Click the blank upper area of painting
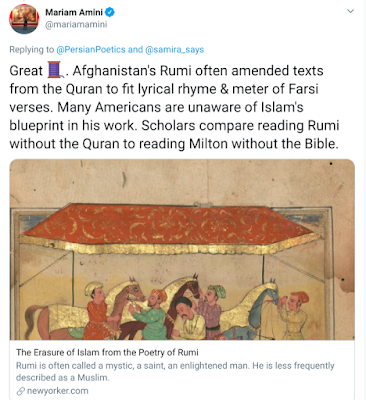 [182, 180]
